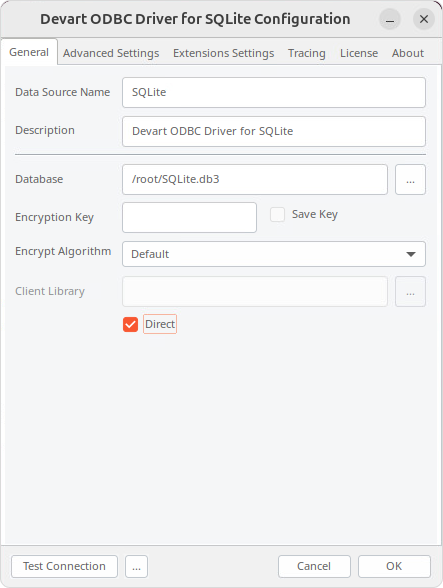Screen dimensions: 443x588
Task: Show the About tab
Action: point(408,53)
